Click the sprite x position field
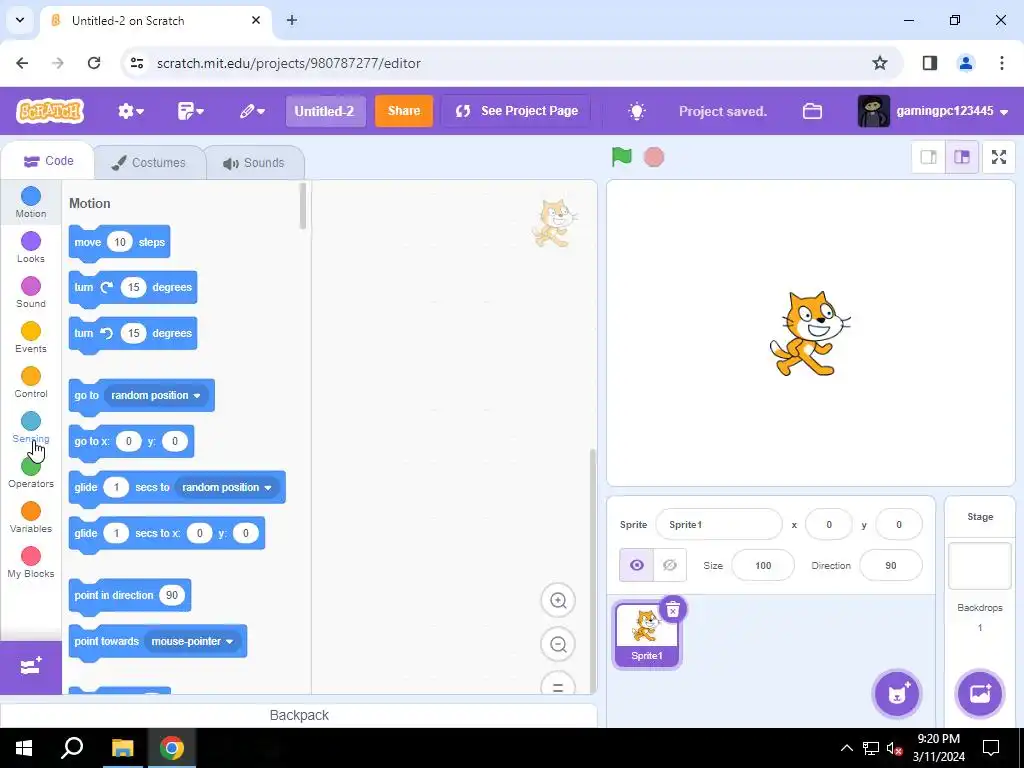This screenshot has height=768, width=1024. pos(829,524)
